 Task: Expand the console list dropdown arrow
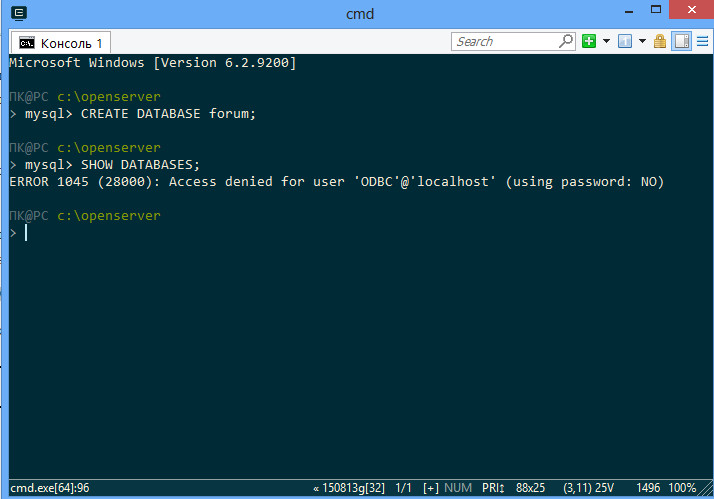642,42
